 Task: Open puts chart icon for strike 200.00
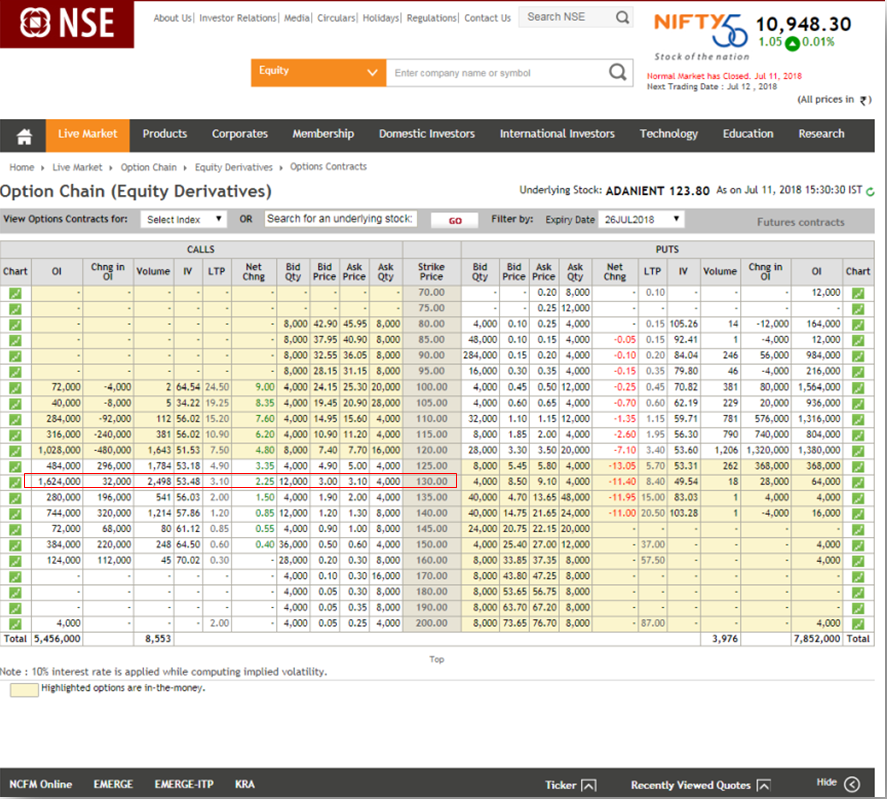[858, 624]
